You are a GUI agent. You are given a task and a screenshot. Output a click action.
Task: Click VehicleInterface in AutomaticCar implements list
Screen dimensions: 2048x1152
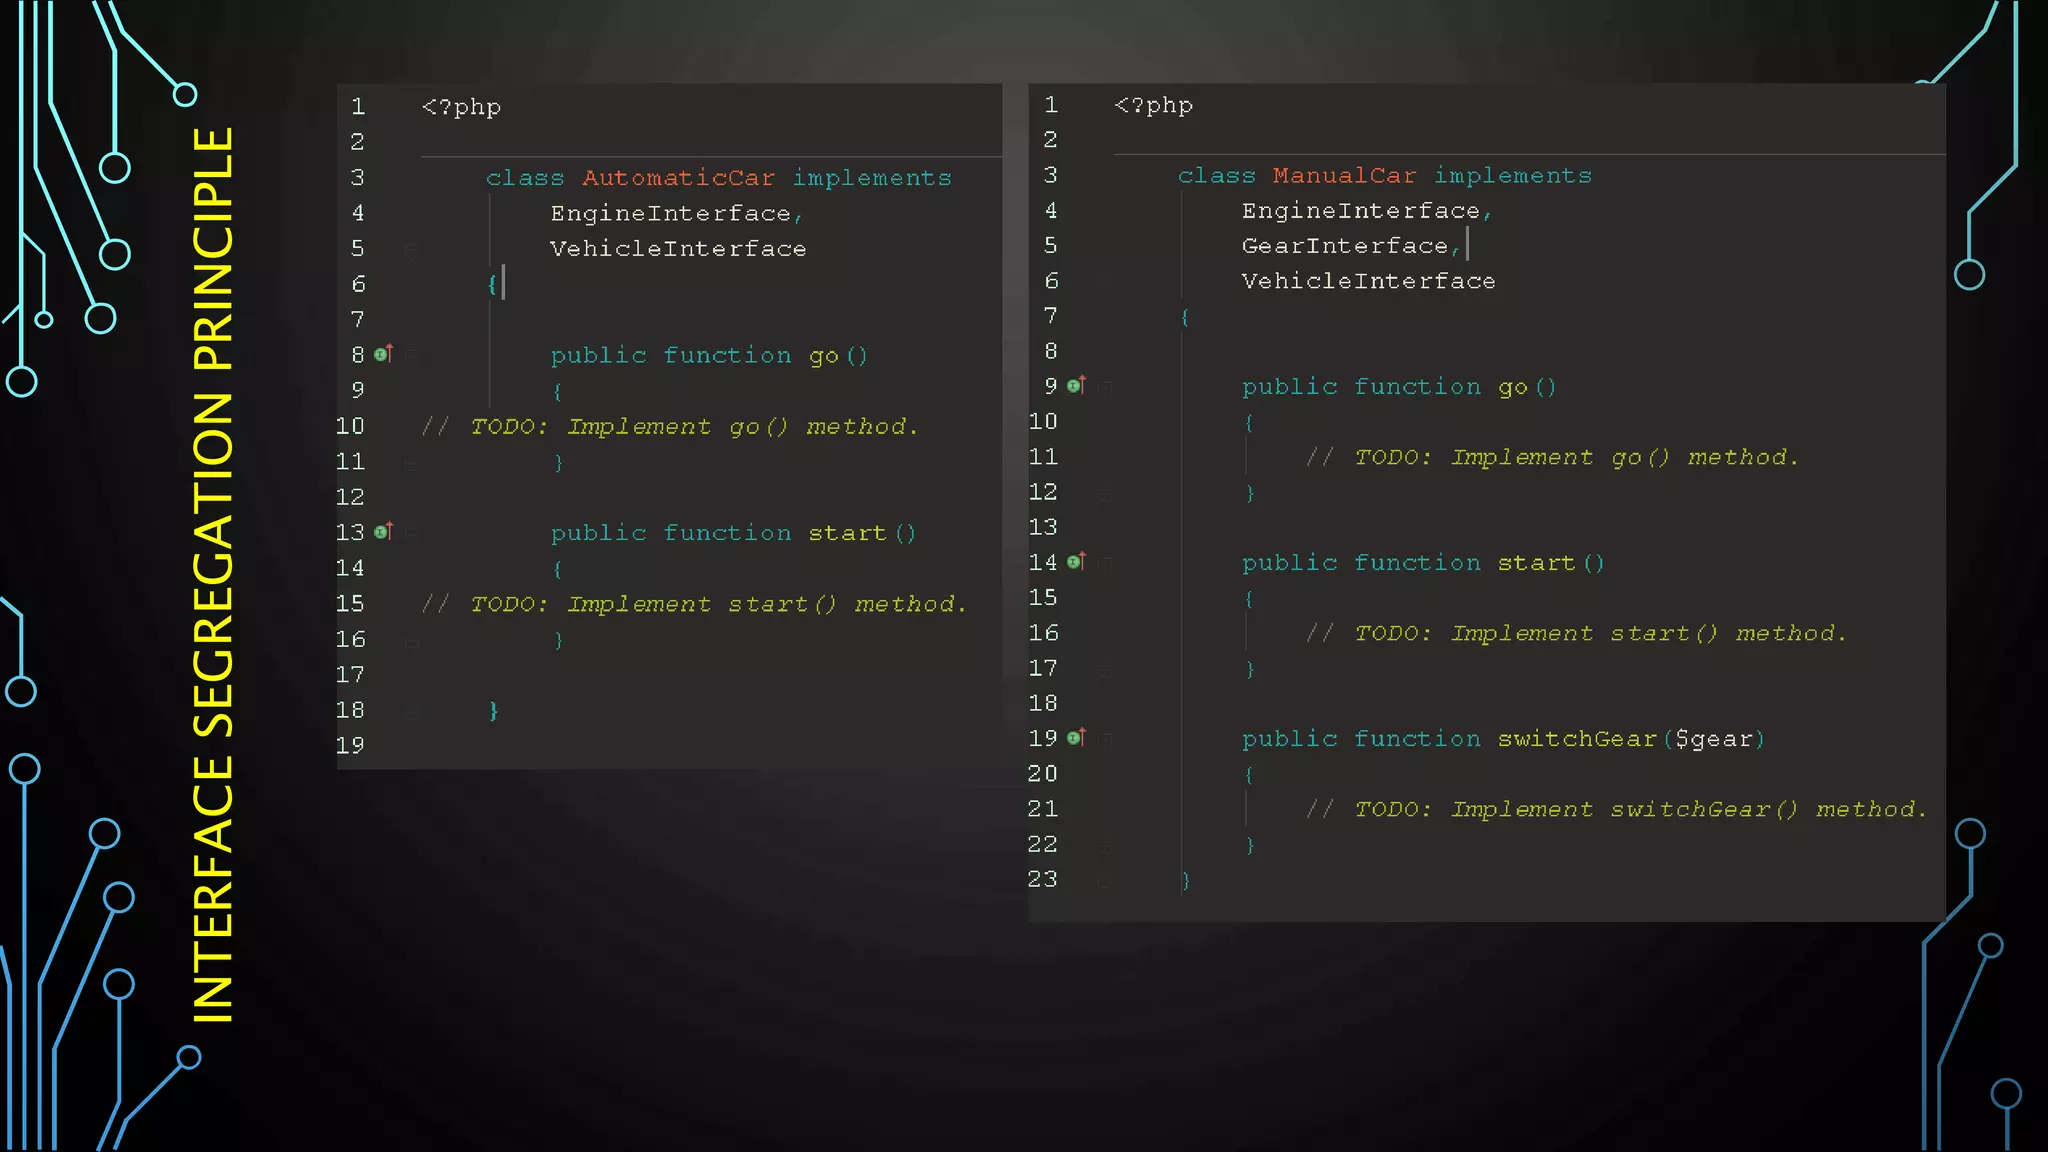click(677, 249)
